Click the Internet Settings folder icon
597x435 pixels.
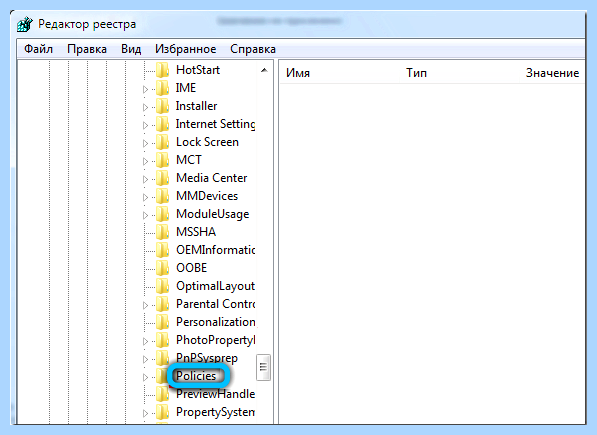point(163,124)
